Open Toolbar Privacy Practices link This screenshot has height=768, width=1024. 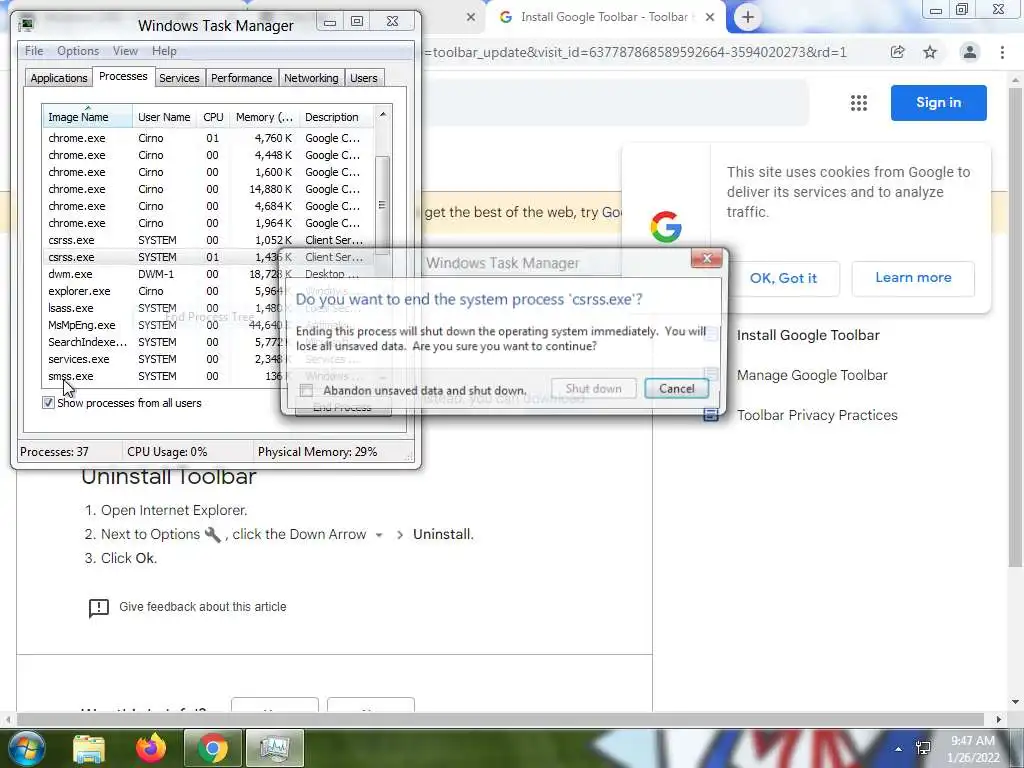pos(817,415)
